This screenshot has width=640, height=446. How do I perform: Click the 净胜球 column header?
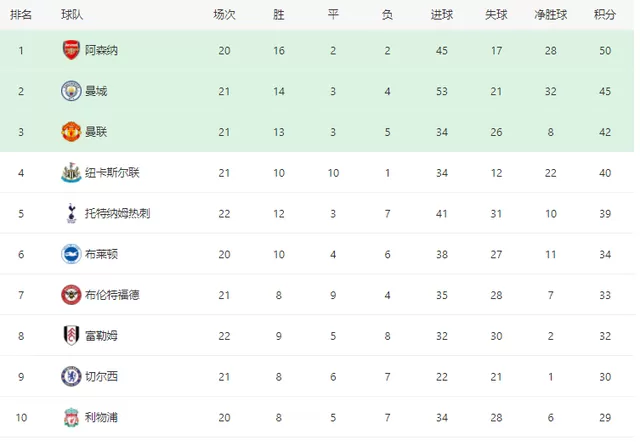pos(551,15)
